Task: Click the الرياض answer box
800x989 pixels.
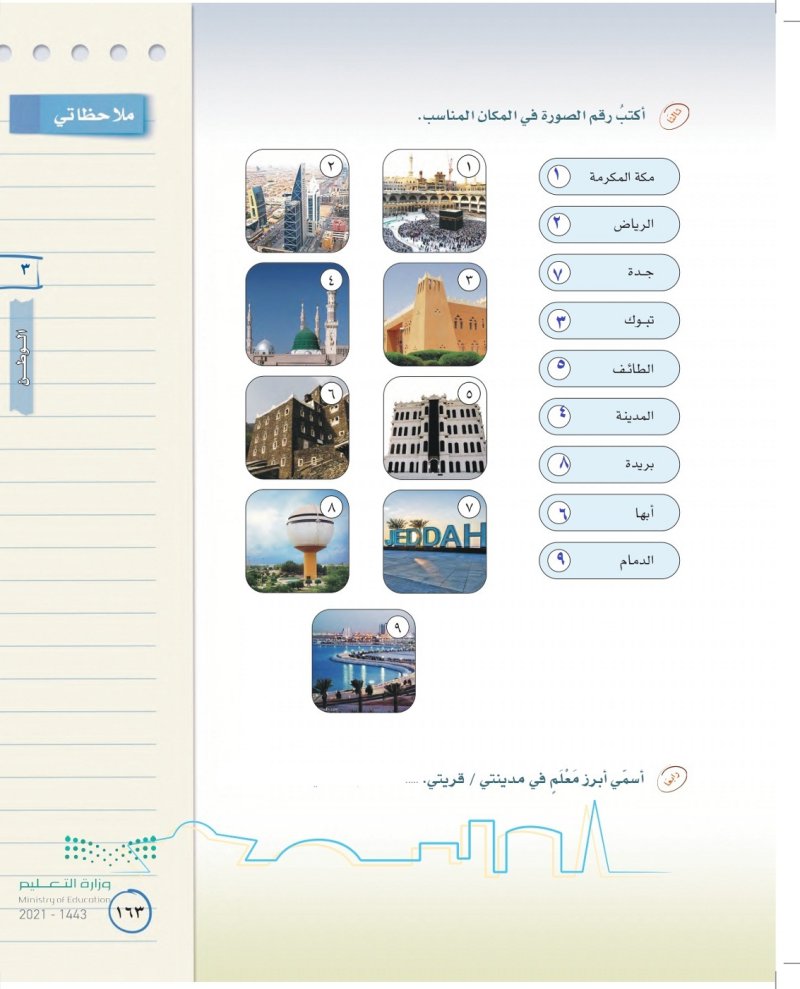Action: click(609, 225)
